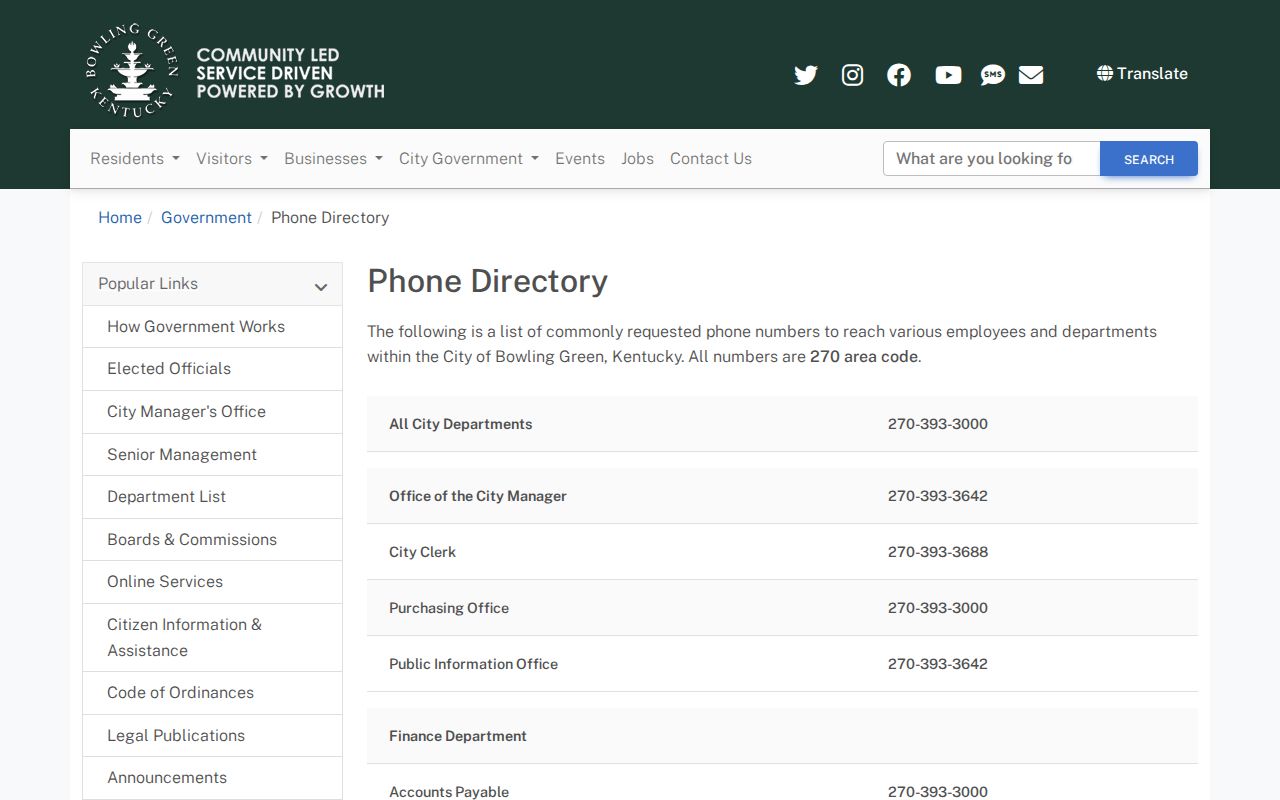The height and width of the screenshot is (800, 1280).
Task: Click the Public Information Office label
Action: [x=473, y=664]
